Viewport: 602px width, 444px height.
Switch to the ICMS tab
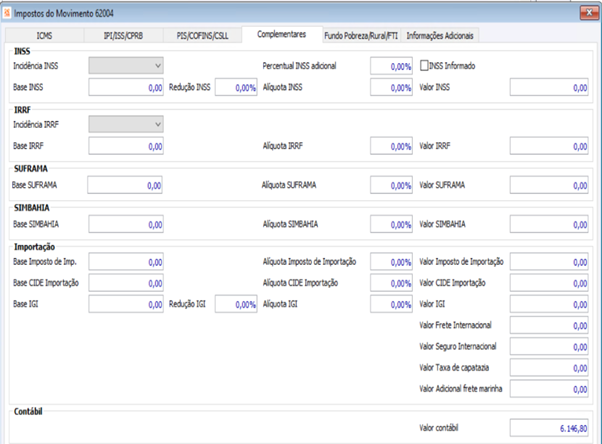click(x=45, y=36)
